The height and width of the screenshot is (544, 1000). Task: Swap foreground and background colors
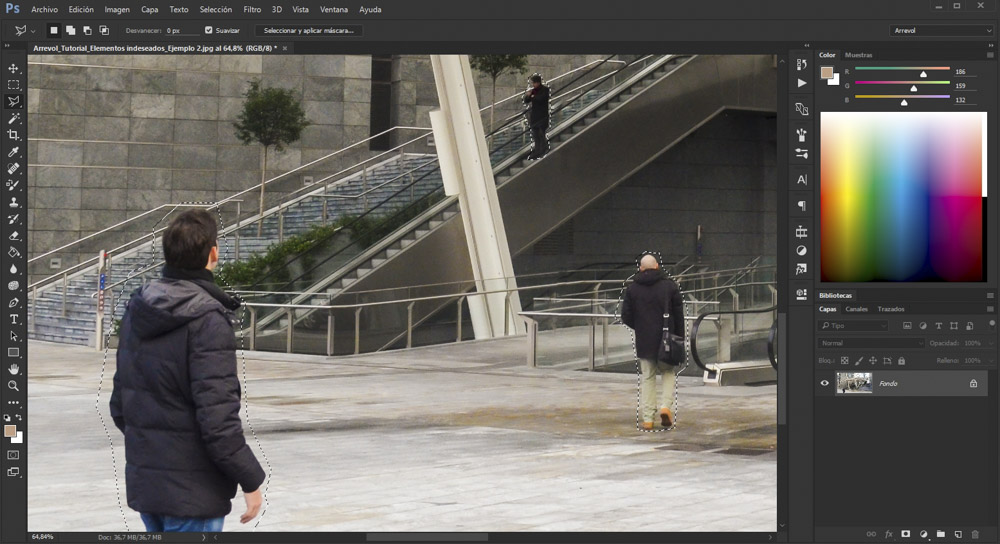pyautogui.click(x=19, y=417)
